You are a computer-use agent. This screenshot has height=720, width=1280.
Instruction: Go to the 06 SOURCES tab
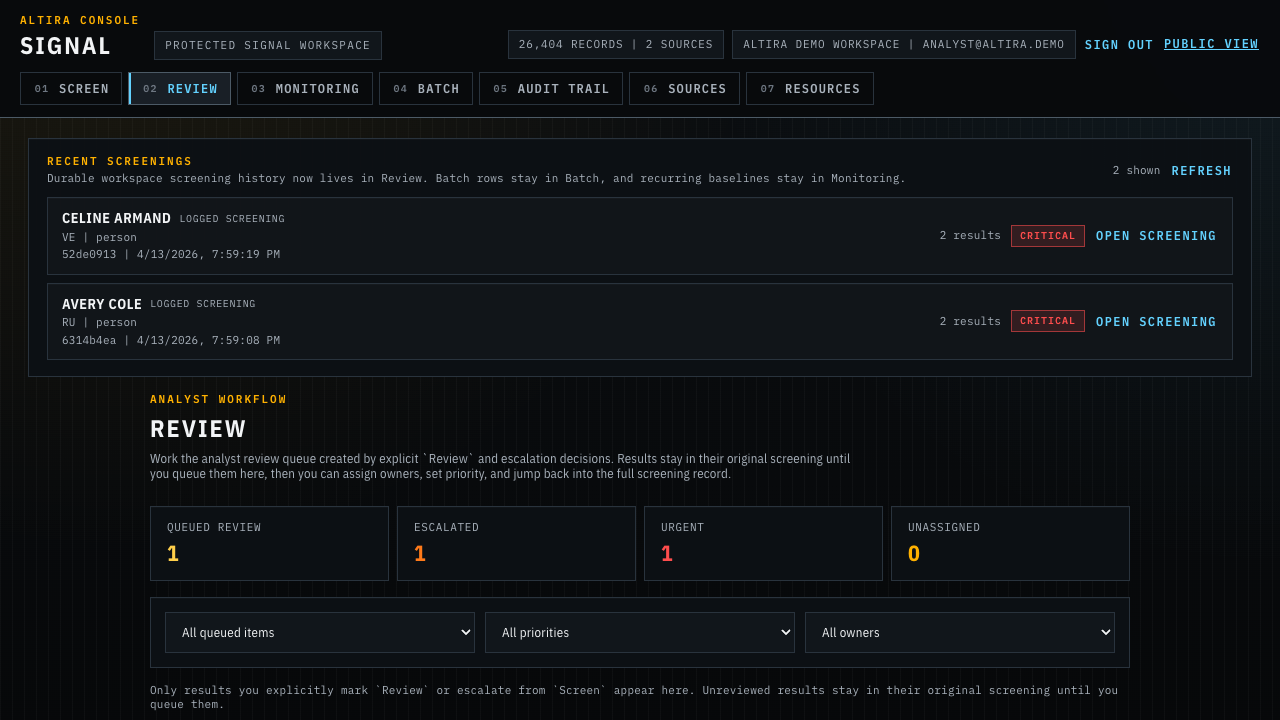pos(684,88)
